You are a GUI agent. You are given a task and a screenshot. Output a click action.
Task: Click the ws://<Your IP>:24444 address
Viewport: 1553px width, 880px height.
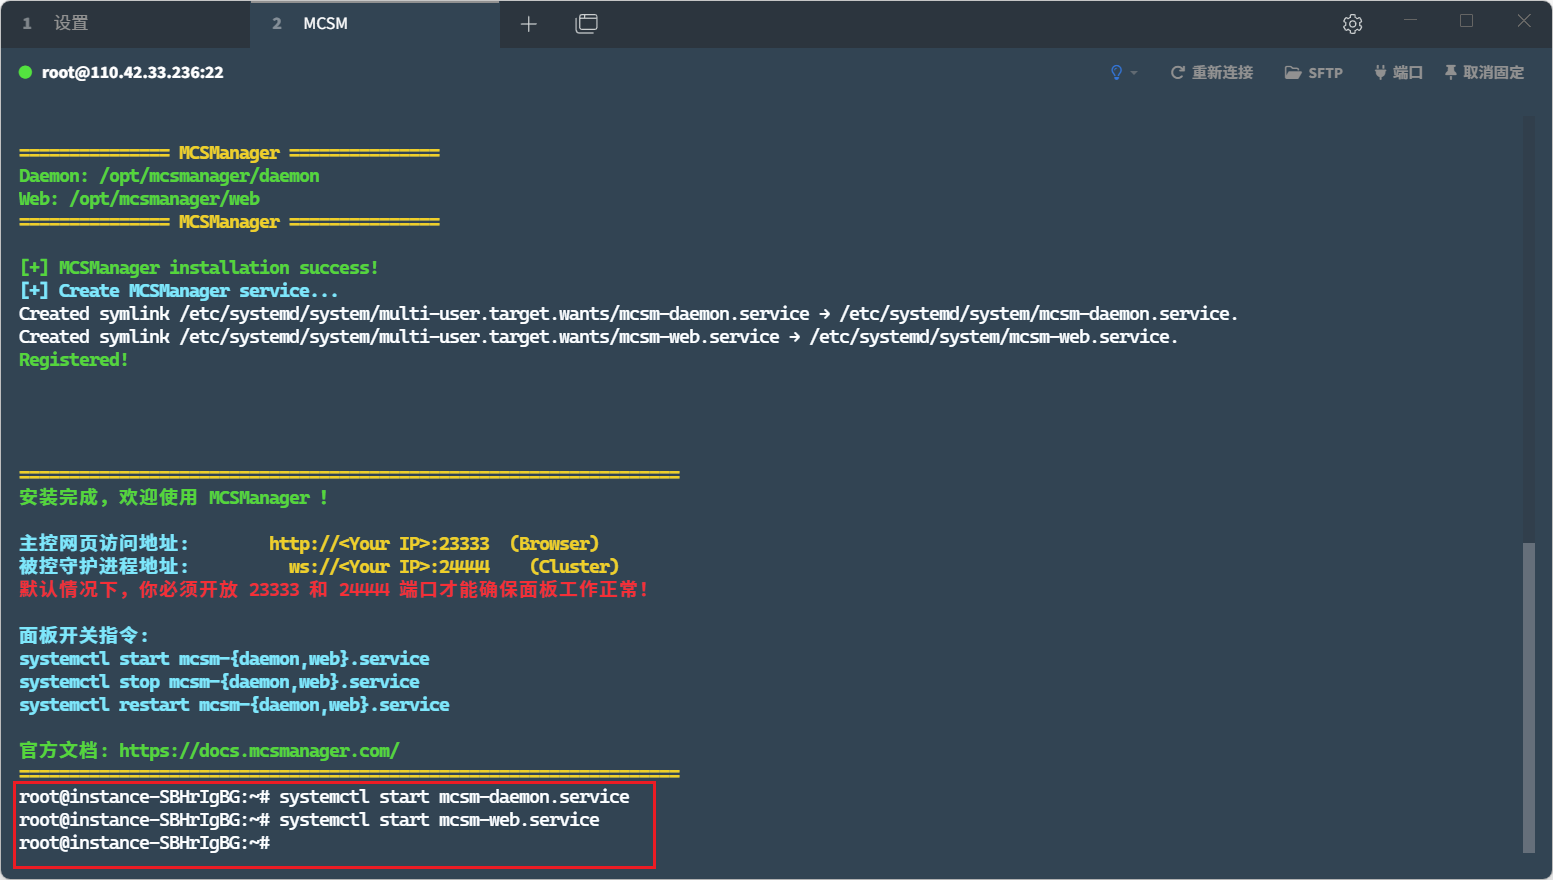(389, 567)
